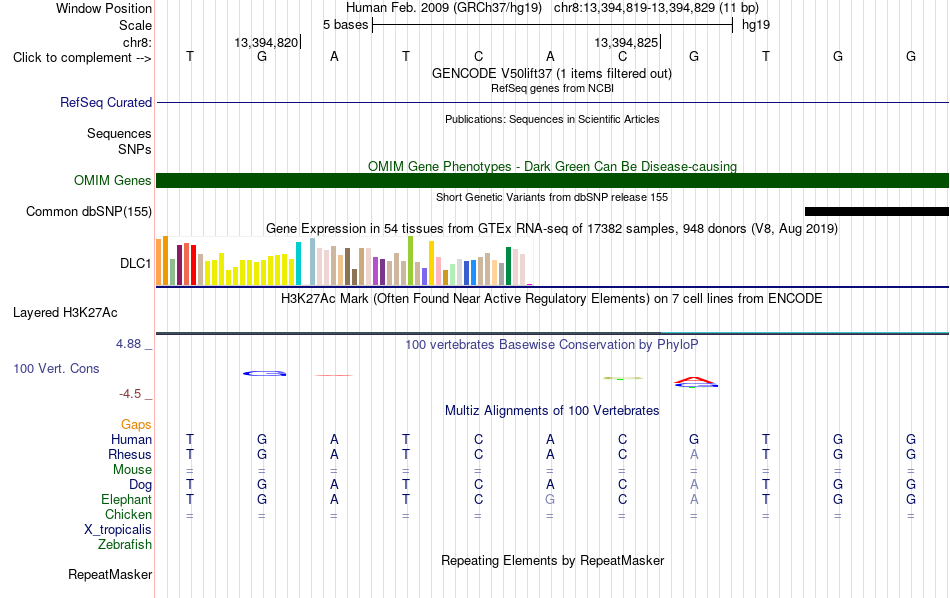Open the 100 Vert. Cons track label
This screenshot has height=598, width=950.
click(56, 368)
